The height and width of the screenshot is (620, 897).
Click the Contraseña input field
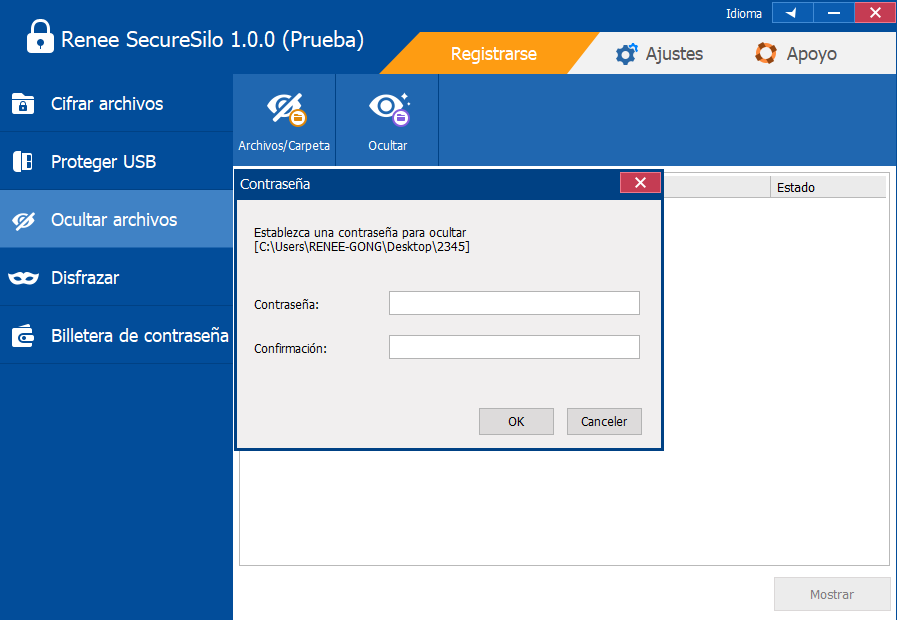coord(514,303)
